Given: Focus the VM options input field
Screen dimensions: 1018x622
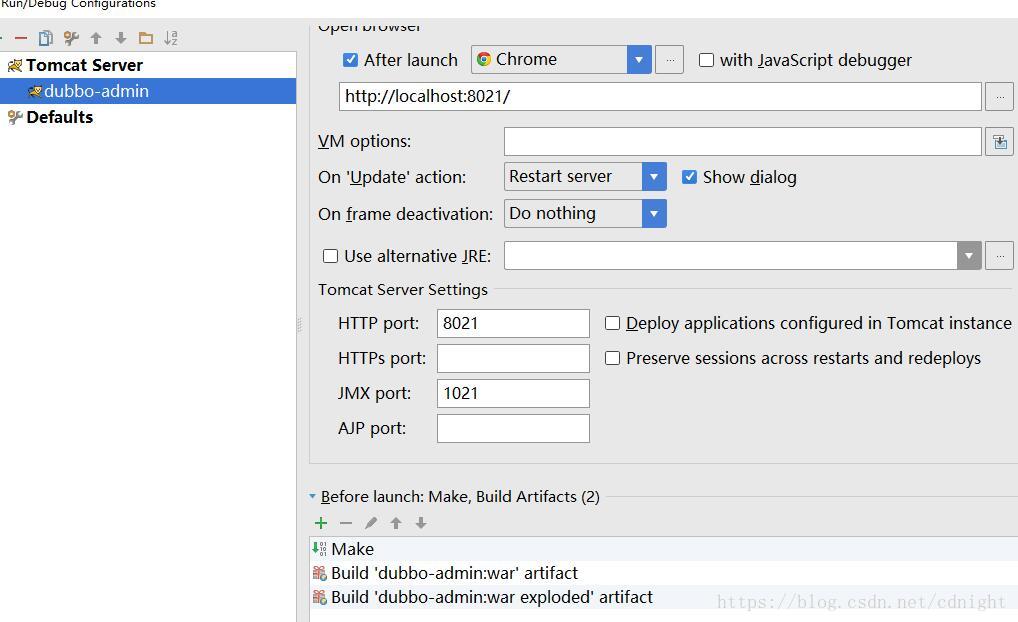Looking at the screenshot, I should [x=743, y=142].
